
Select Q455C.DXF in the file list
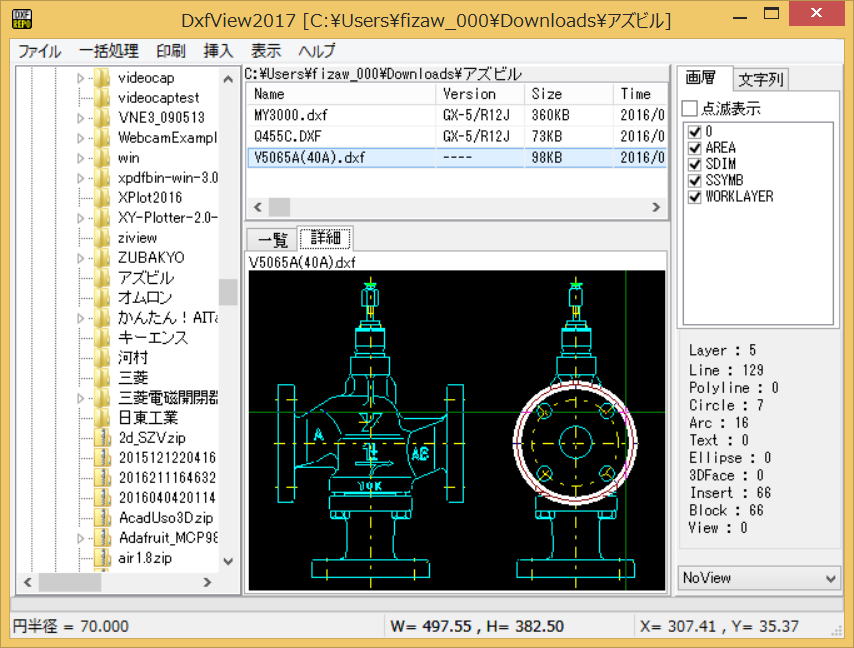tap(456, 136)
